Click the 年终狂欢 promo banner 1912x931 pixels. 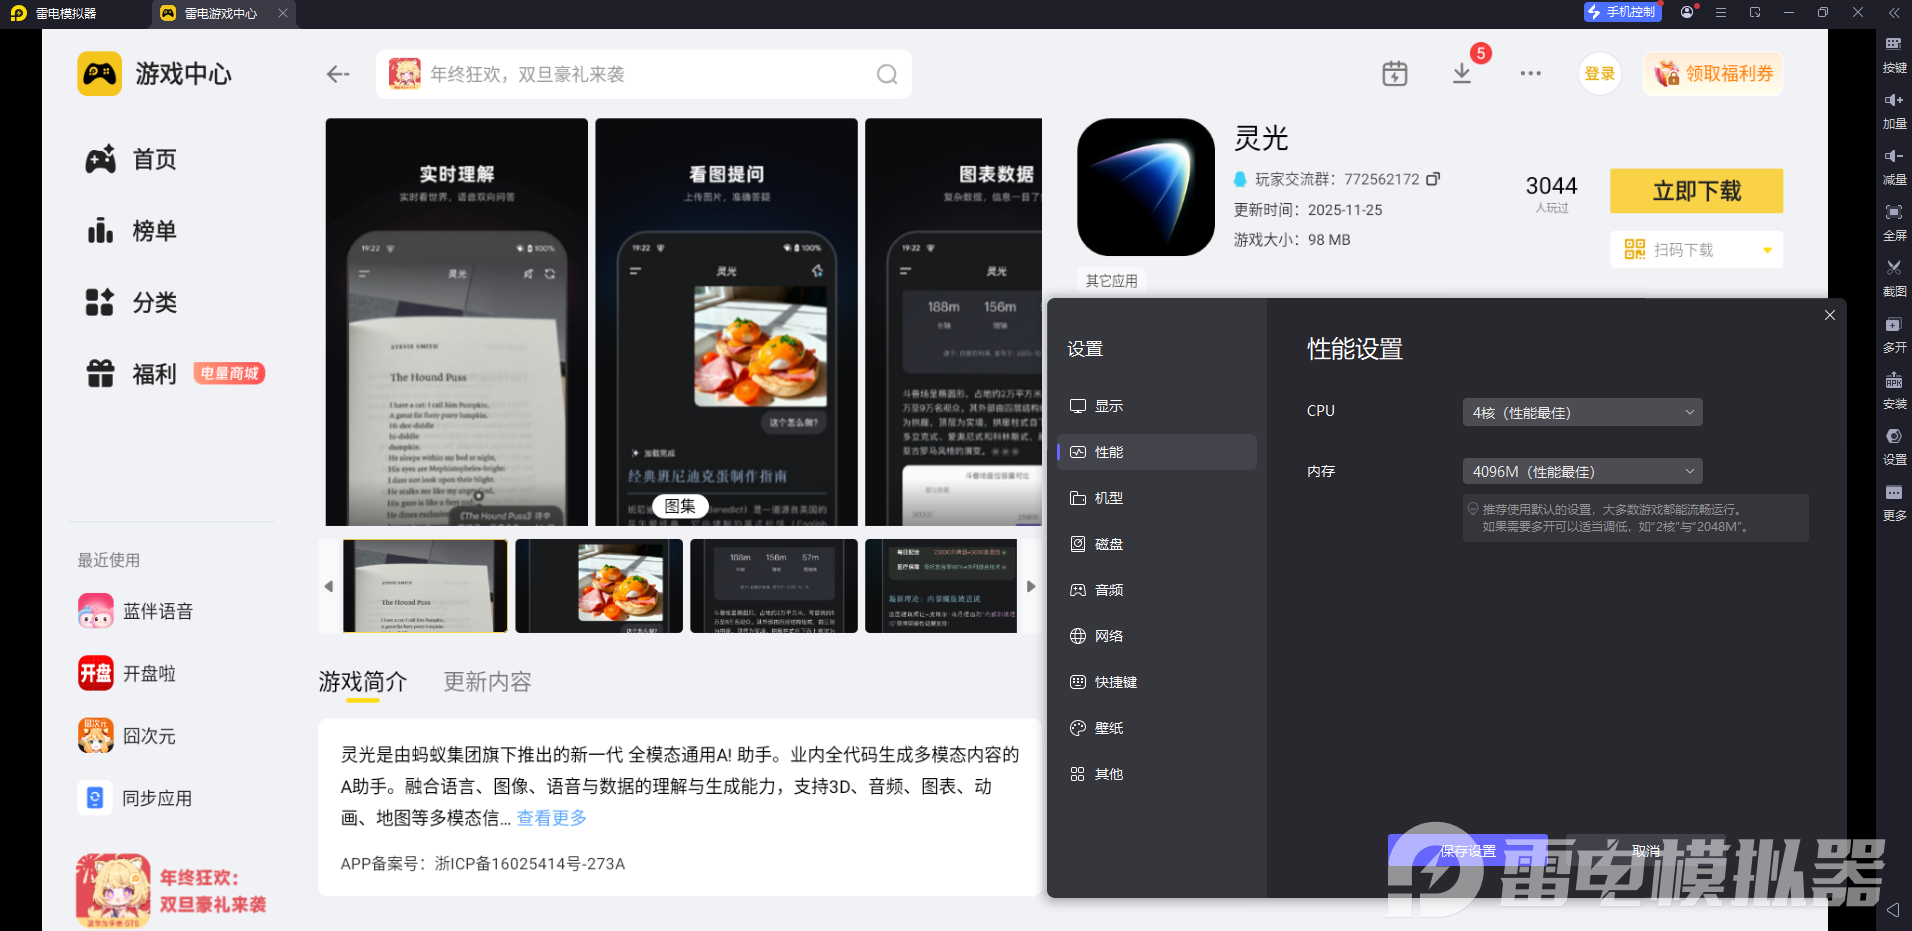[x=172, y=890]
